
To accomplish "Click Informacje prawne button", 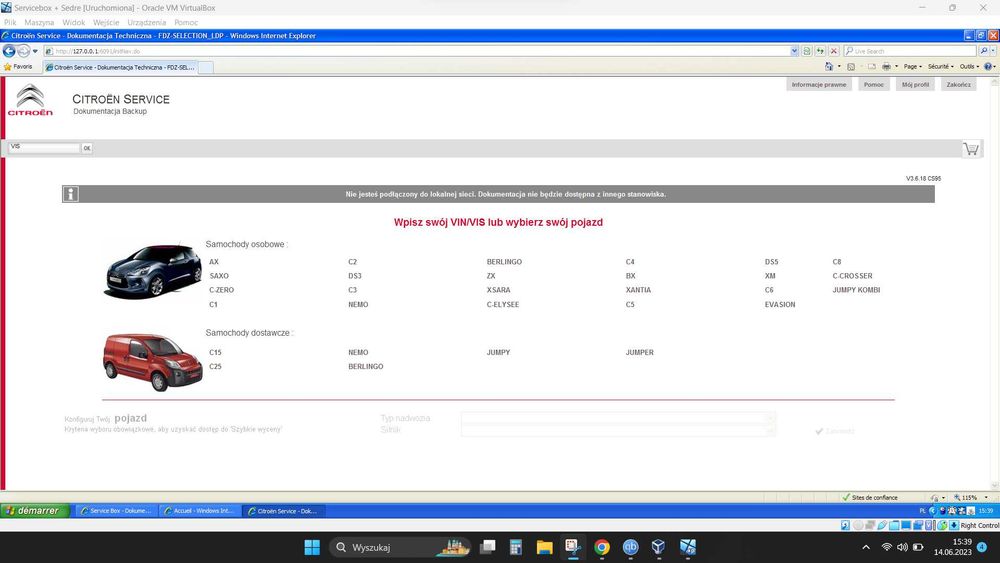I will [x=819, y=84].
